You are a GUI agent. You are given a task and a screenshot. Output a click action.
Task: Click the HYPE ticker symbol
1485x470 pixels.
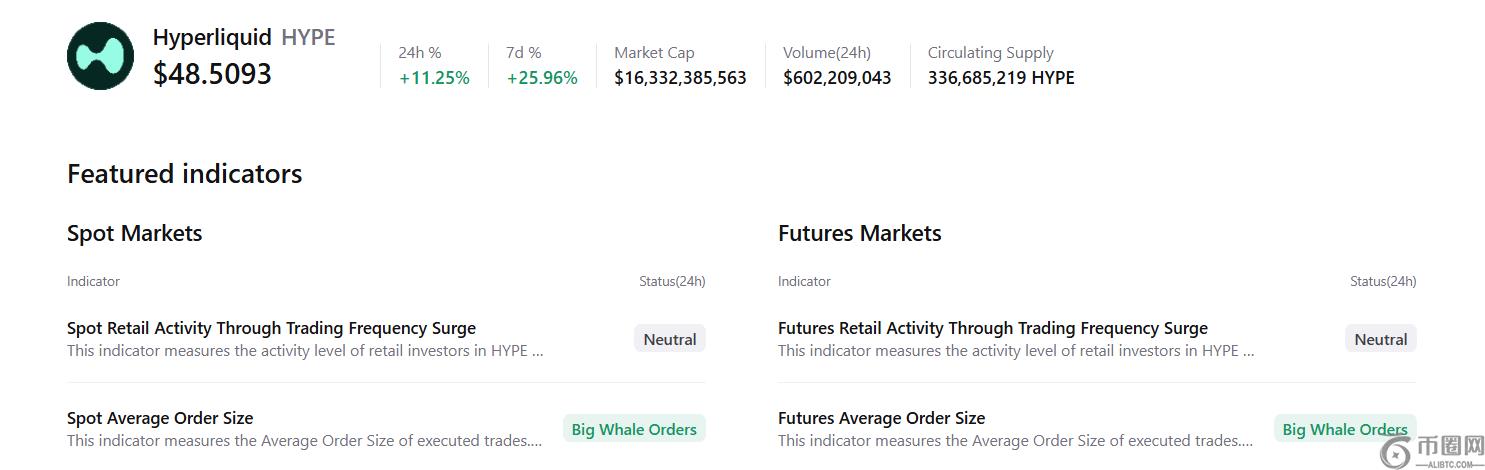[x=308, y=37]
